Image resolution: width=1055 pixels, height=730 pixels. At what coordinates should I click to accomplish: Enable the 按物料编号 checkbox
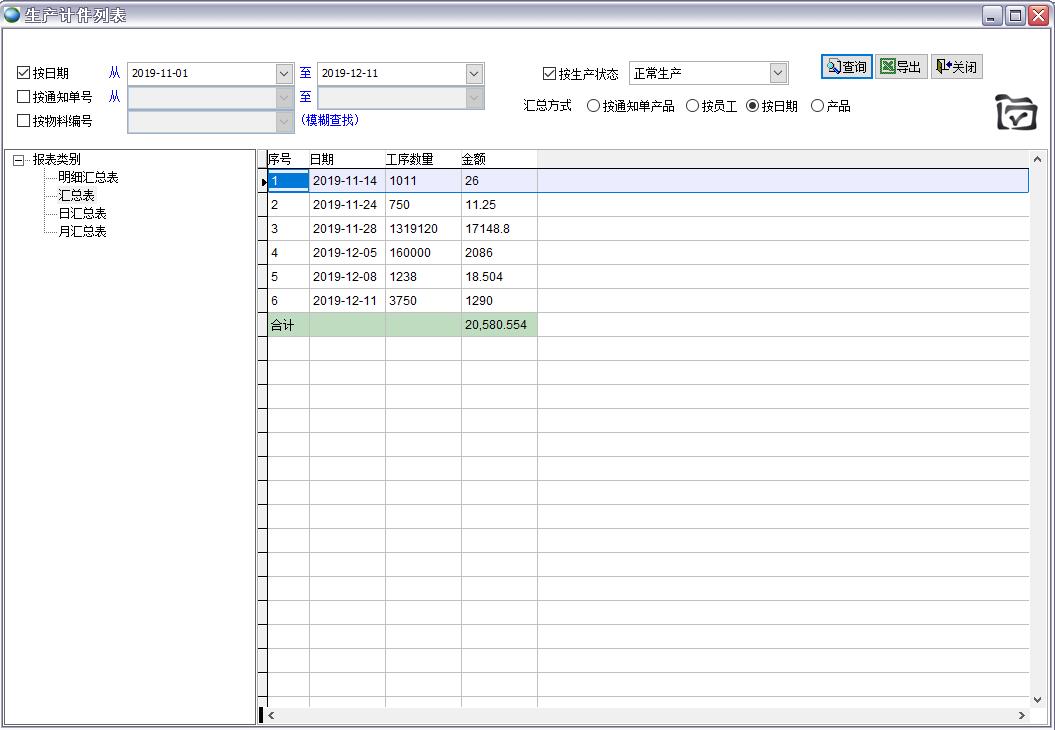tap(24, 121)
